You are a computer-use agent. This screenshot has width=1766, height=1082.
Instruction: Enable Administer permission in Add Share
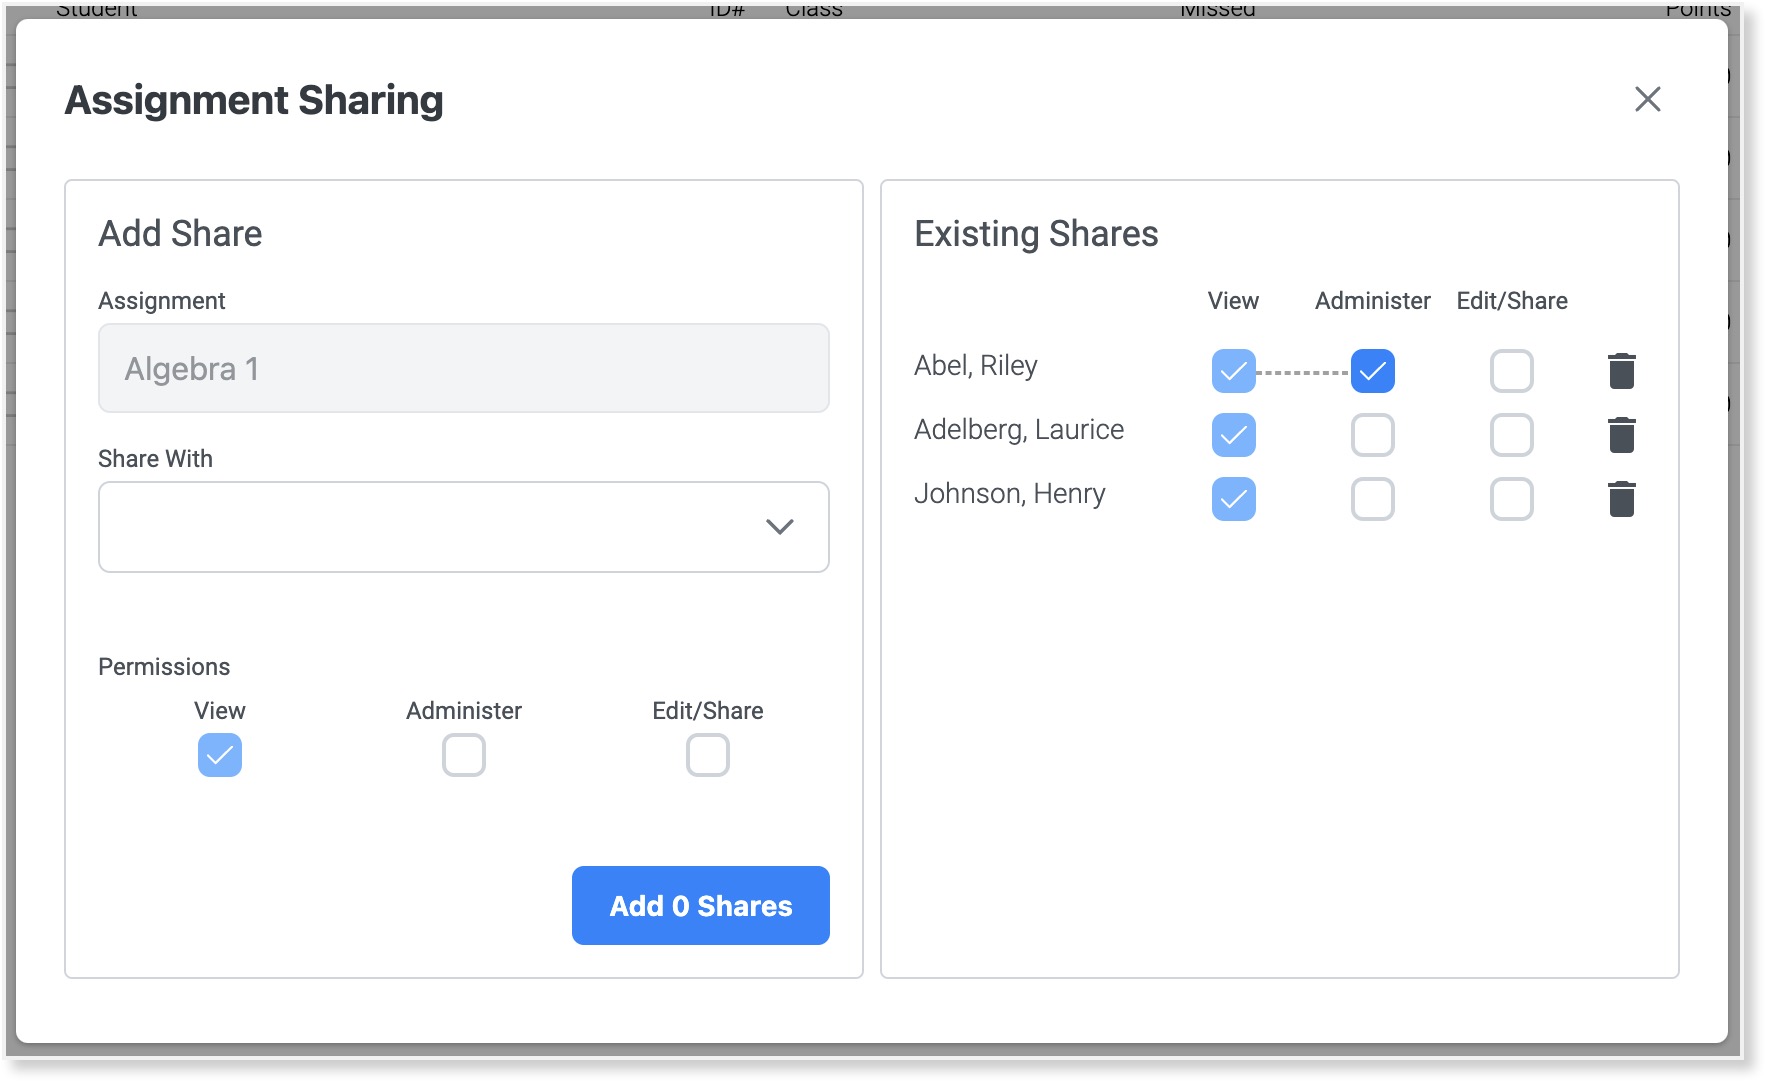464,755
